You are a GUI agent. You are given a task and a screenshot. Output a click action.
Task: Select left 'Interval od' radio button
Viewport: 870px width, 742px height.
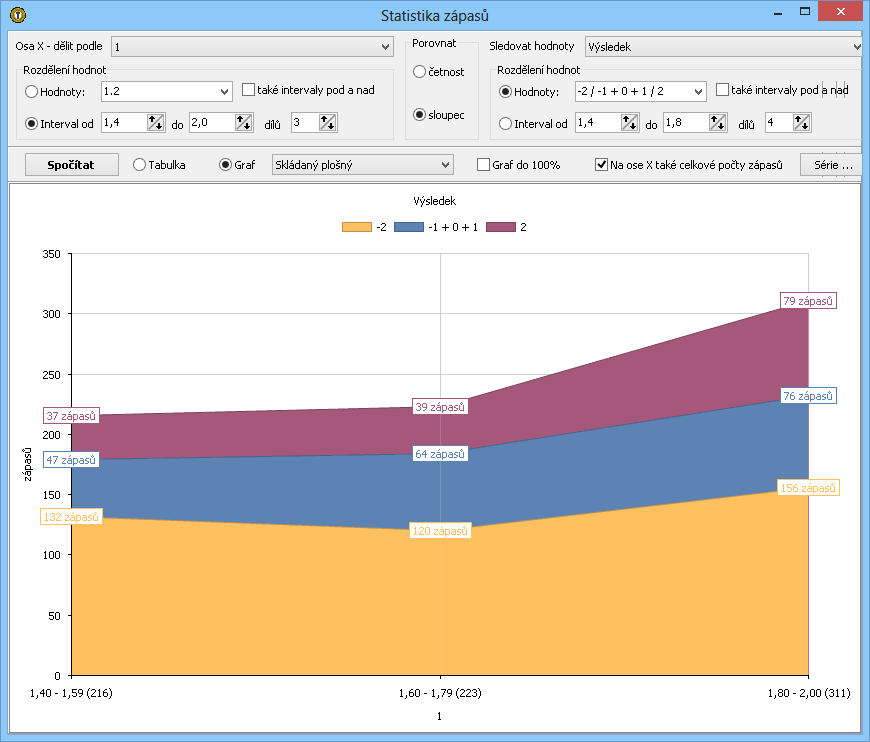[x=32, y=123]
